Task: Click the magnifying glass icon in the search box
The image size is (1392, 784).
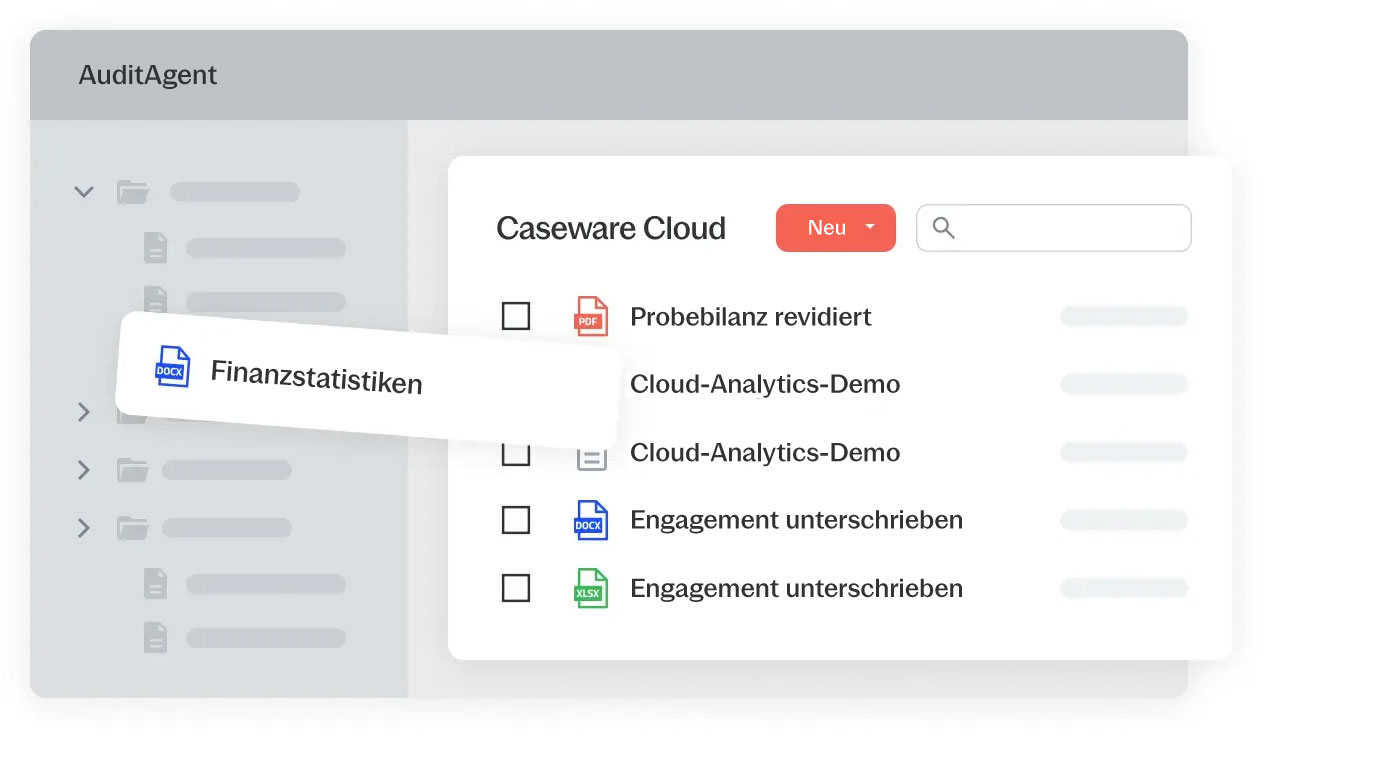Action: tap(943, 228)
